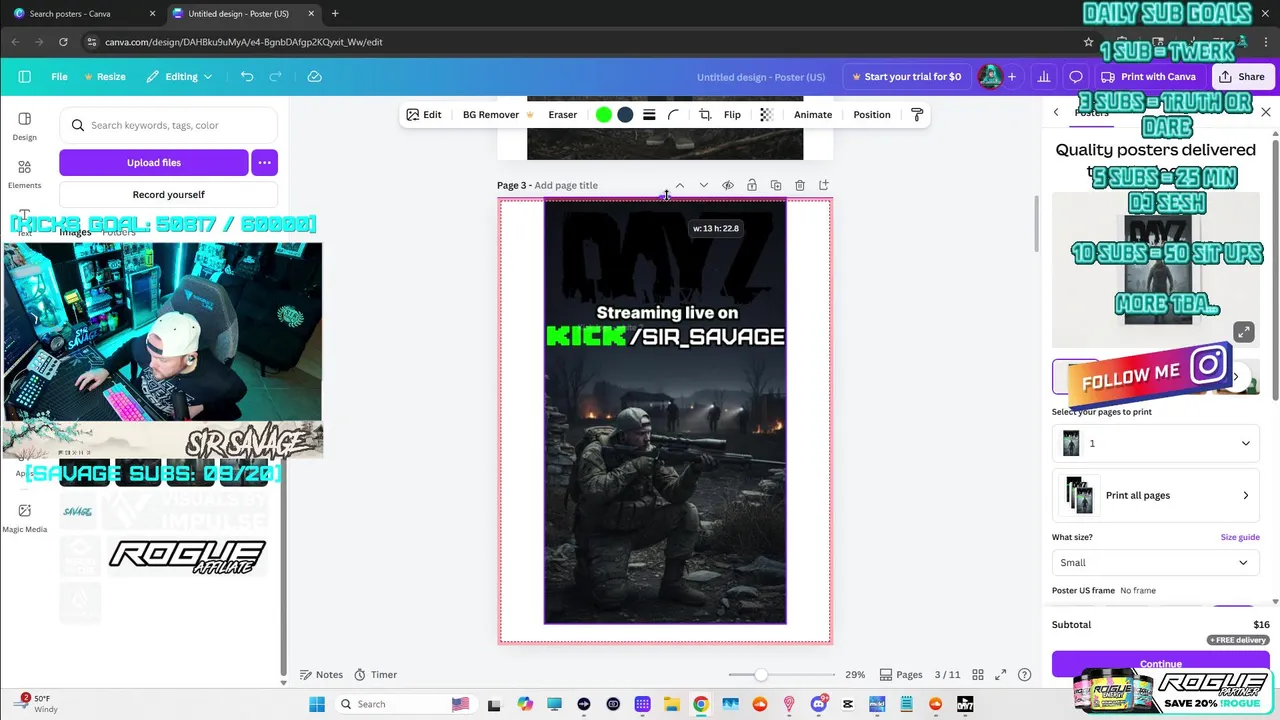Click the Upload files button
Screen dimensions: 1280x720
tap(154, 162)
